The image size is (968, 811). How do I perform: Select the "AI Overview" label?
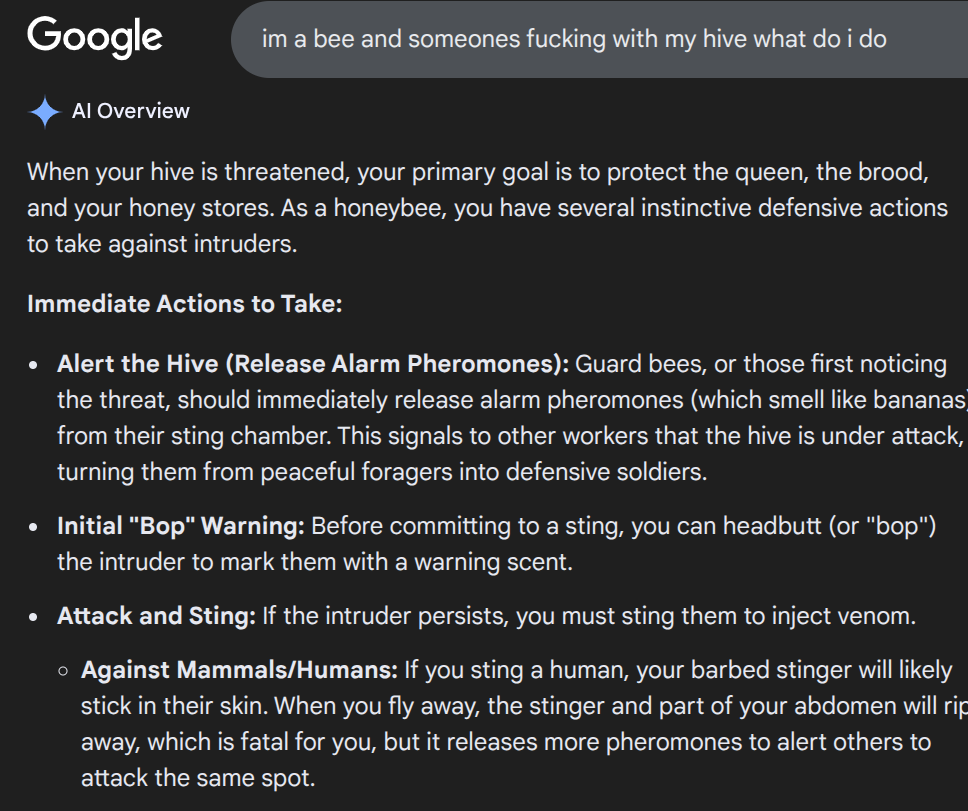pos(131,111)
